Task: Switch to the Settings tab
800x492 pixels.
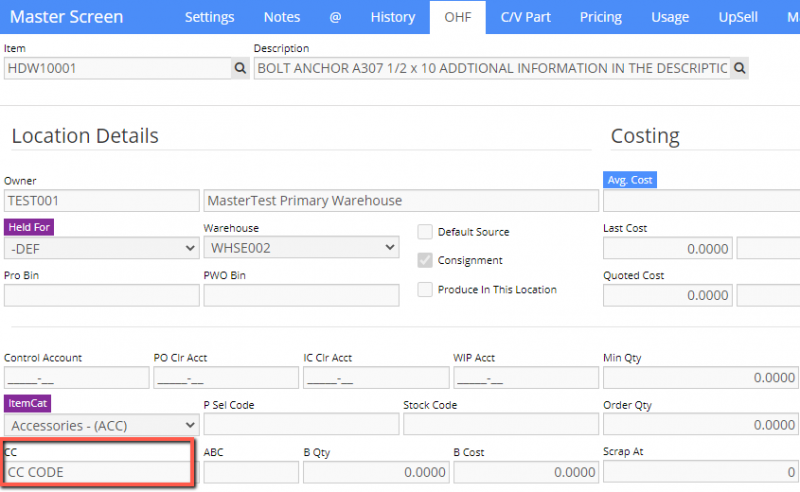Action: (x=209, y=17)
